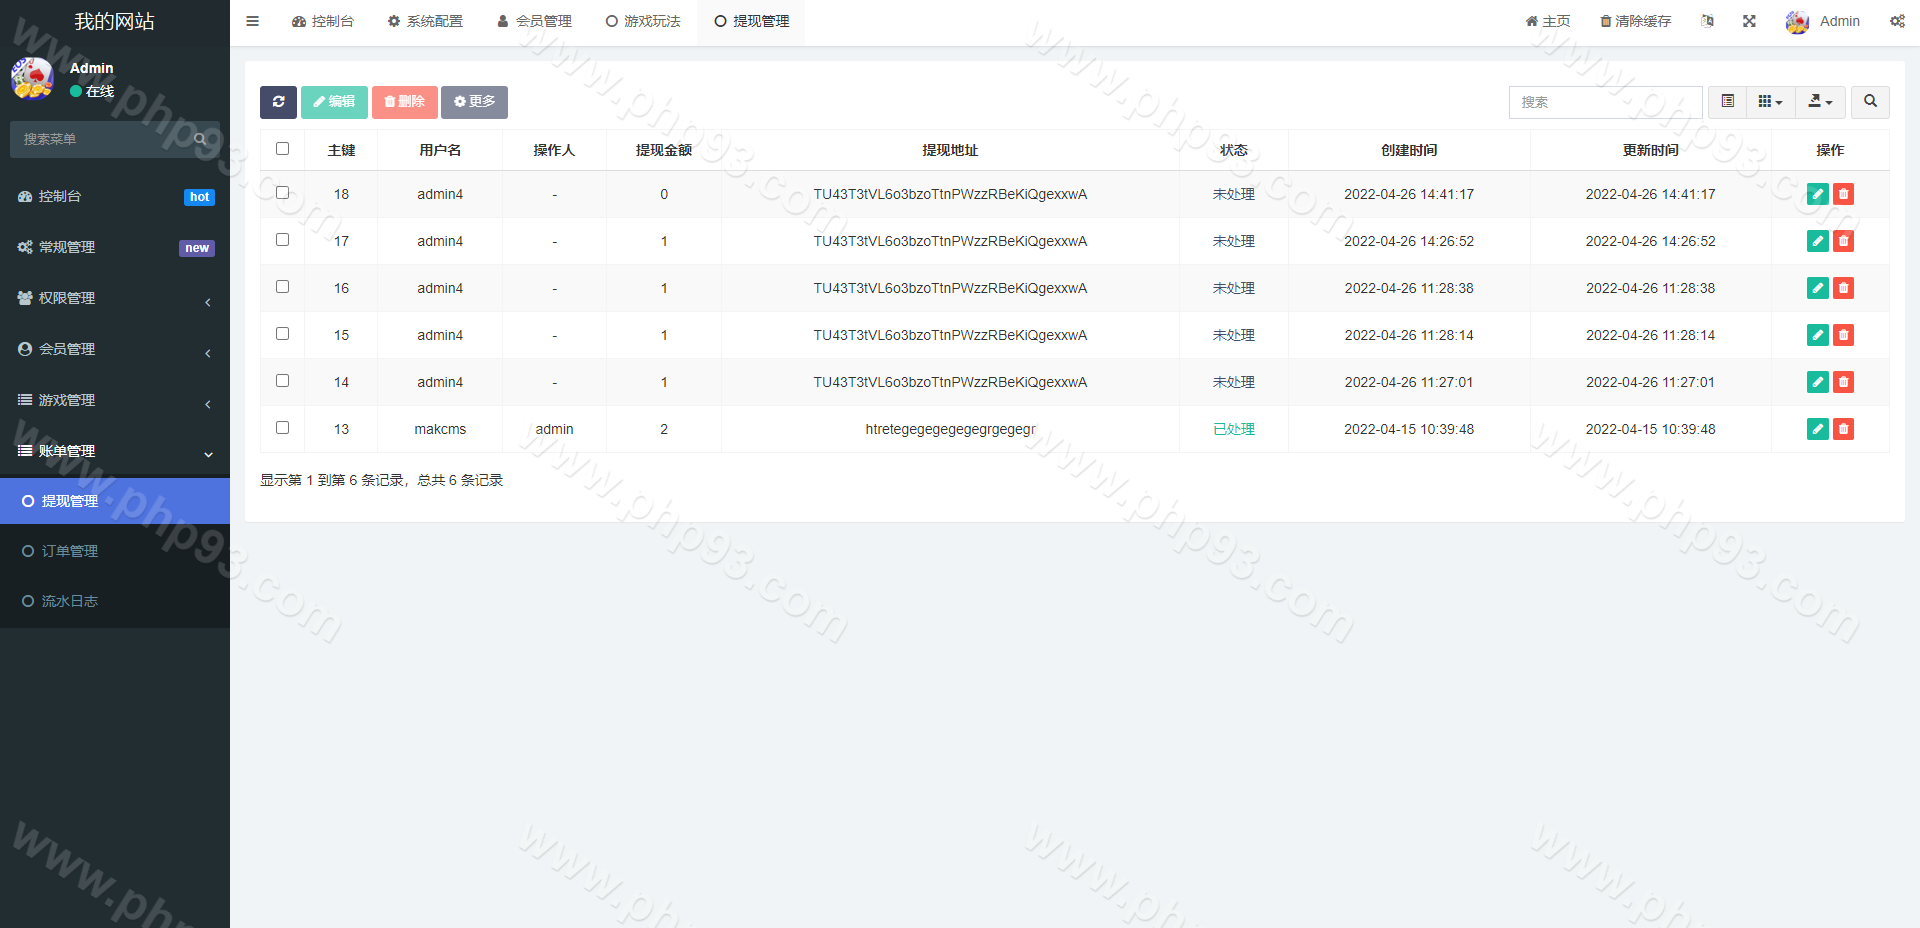This screenshot has width=1920, height=928.
Task: Expand the 权限管理 sidebar menu
Action: (115, 298)
